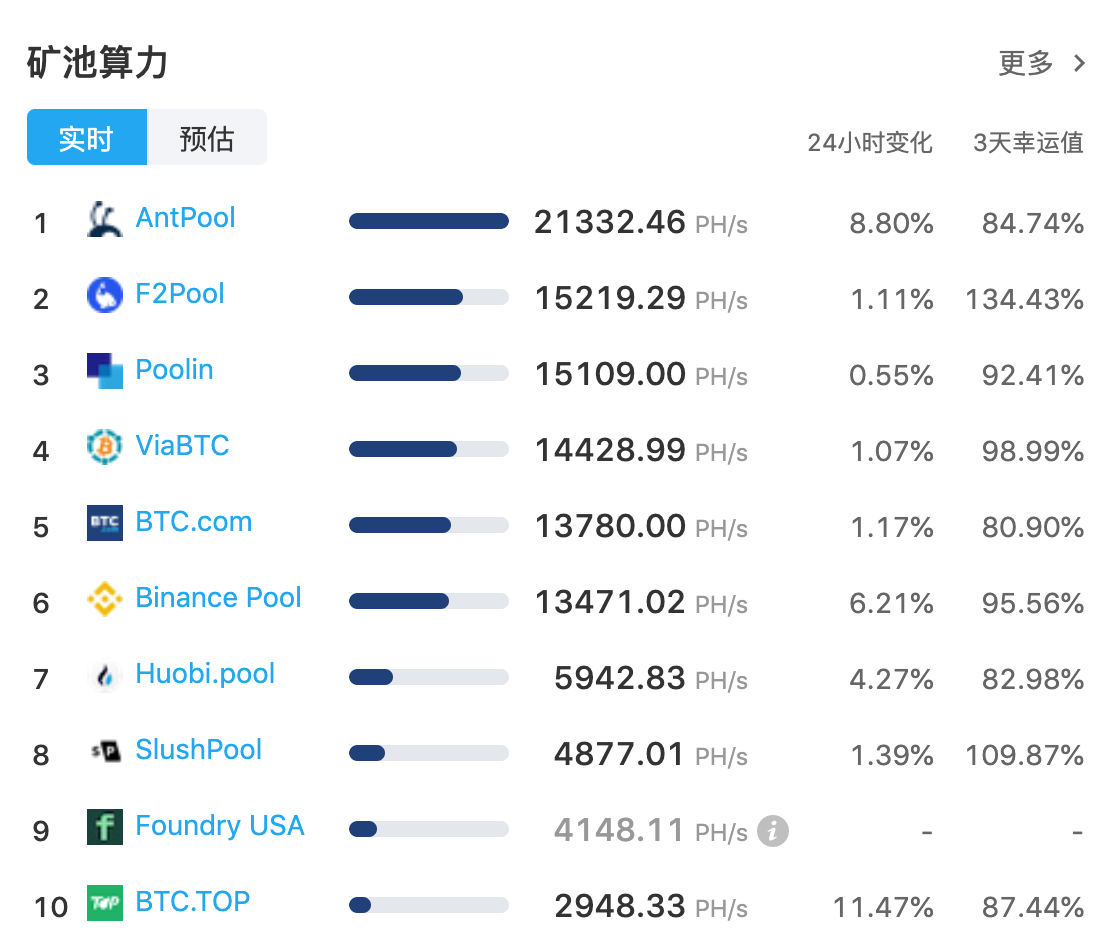Open the Binance Pool name link
The height and width of the screenshot is (931, 1120).
pos(218,598)
